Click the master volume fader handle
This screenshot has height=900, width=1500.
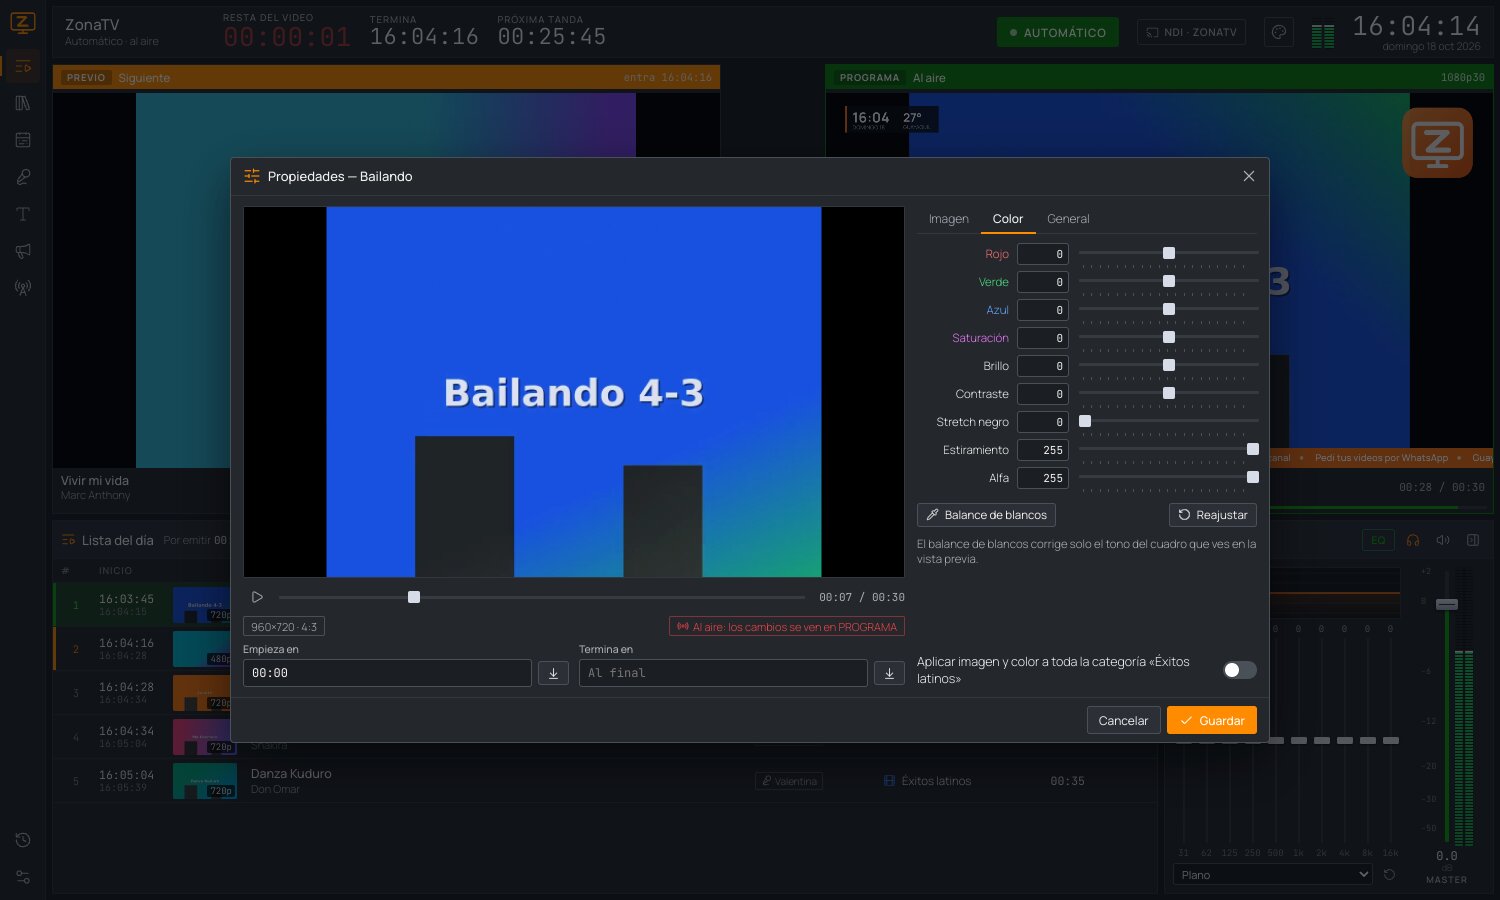1447,604
